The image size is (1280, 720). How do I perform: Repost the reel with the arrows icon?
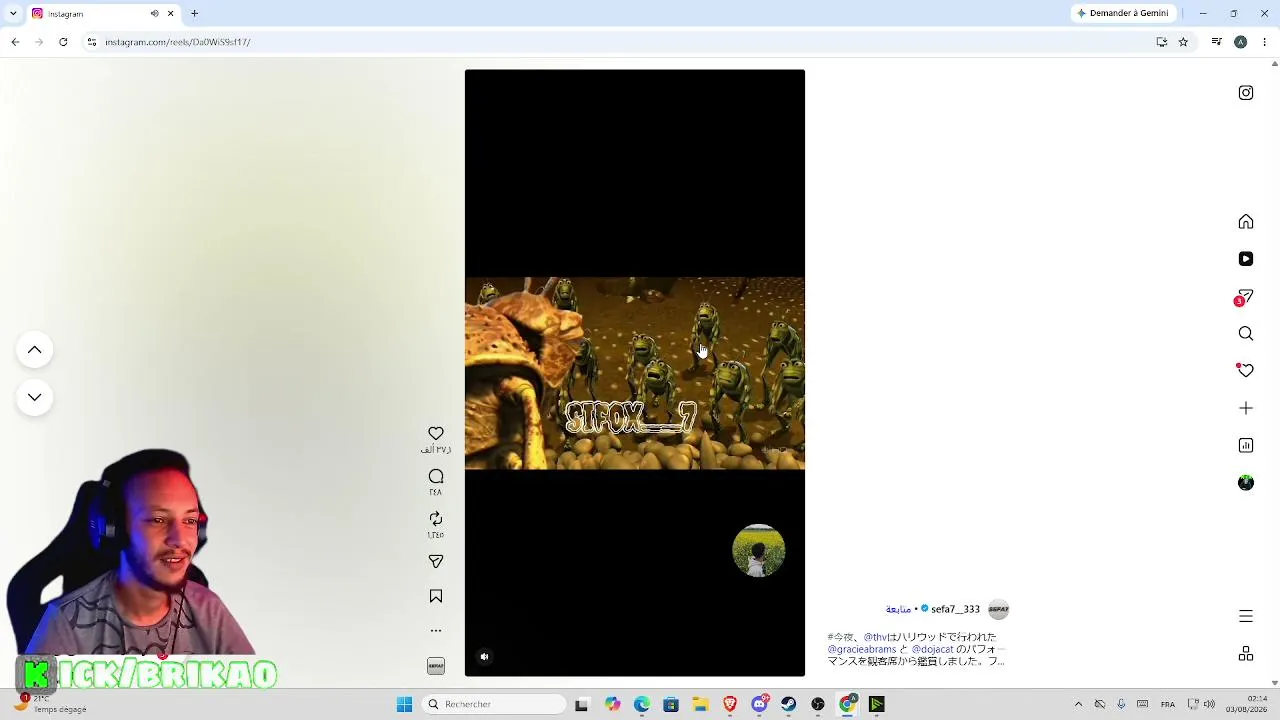point(436,518)
